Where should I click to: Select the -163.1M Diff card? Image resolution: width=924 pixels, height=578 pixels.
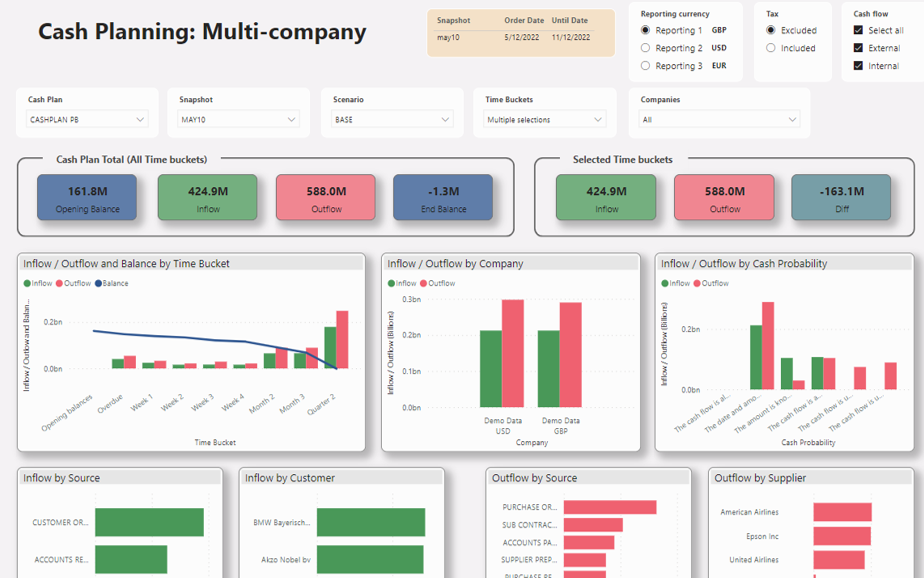(x=841, y=197)
